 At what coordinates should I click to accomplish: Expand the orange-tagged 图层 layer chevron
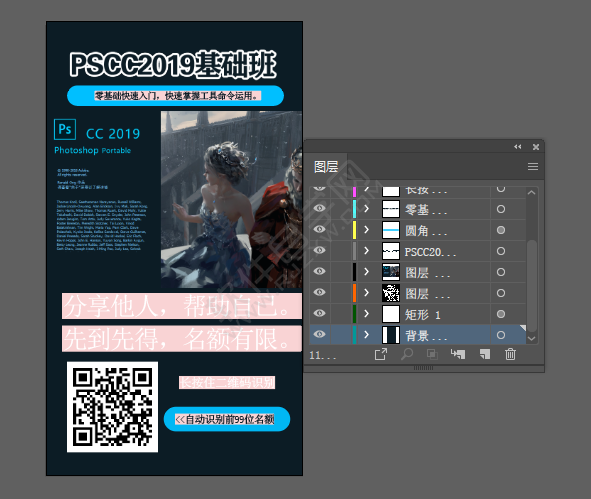click(366, 292)
